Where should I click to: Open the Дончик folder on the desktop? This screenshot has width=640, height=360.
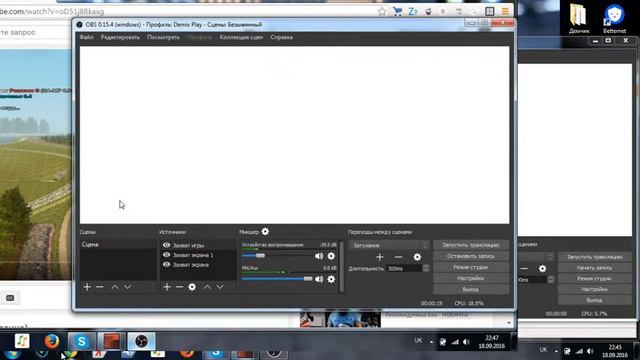click(578, 18)
